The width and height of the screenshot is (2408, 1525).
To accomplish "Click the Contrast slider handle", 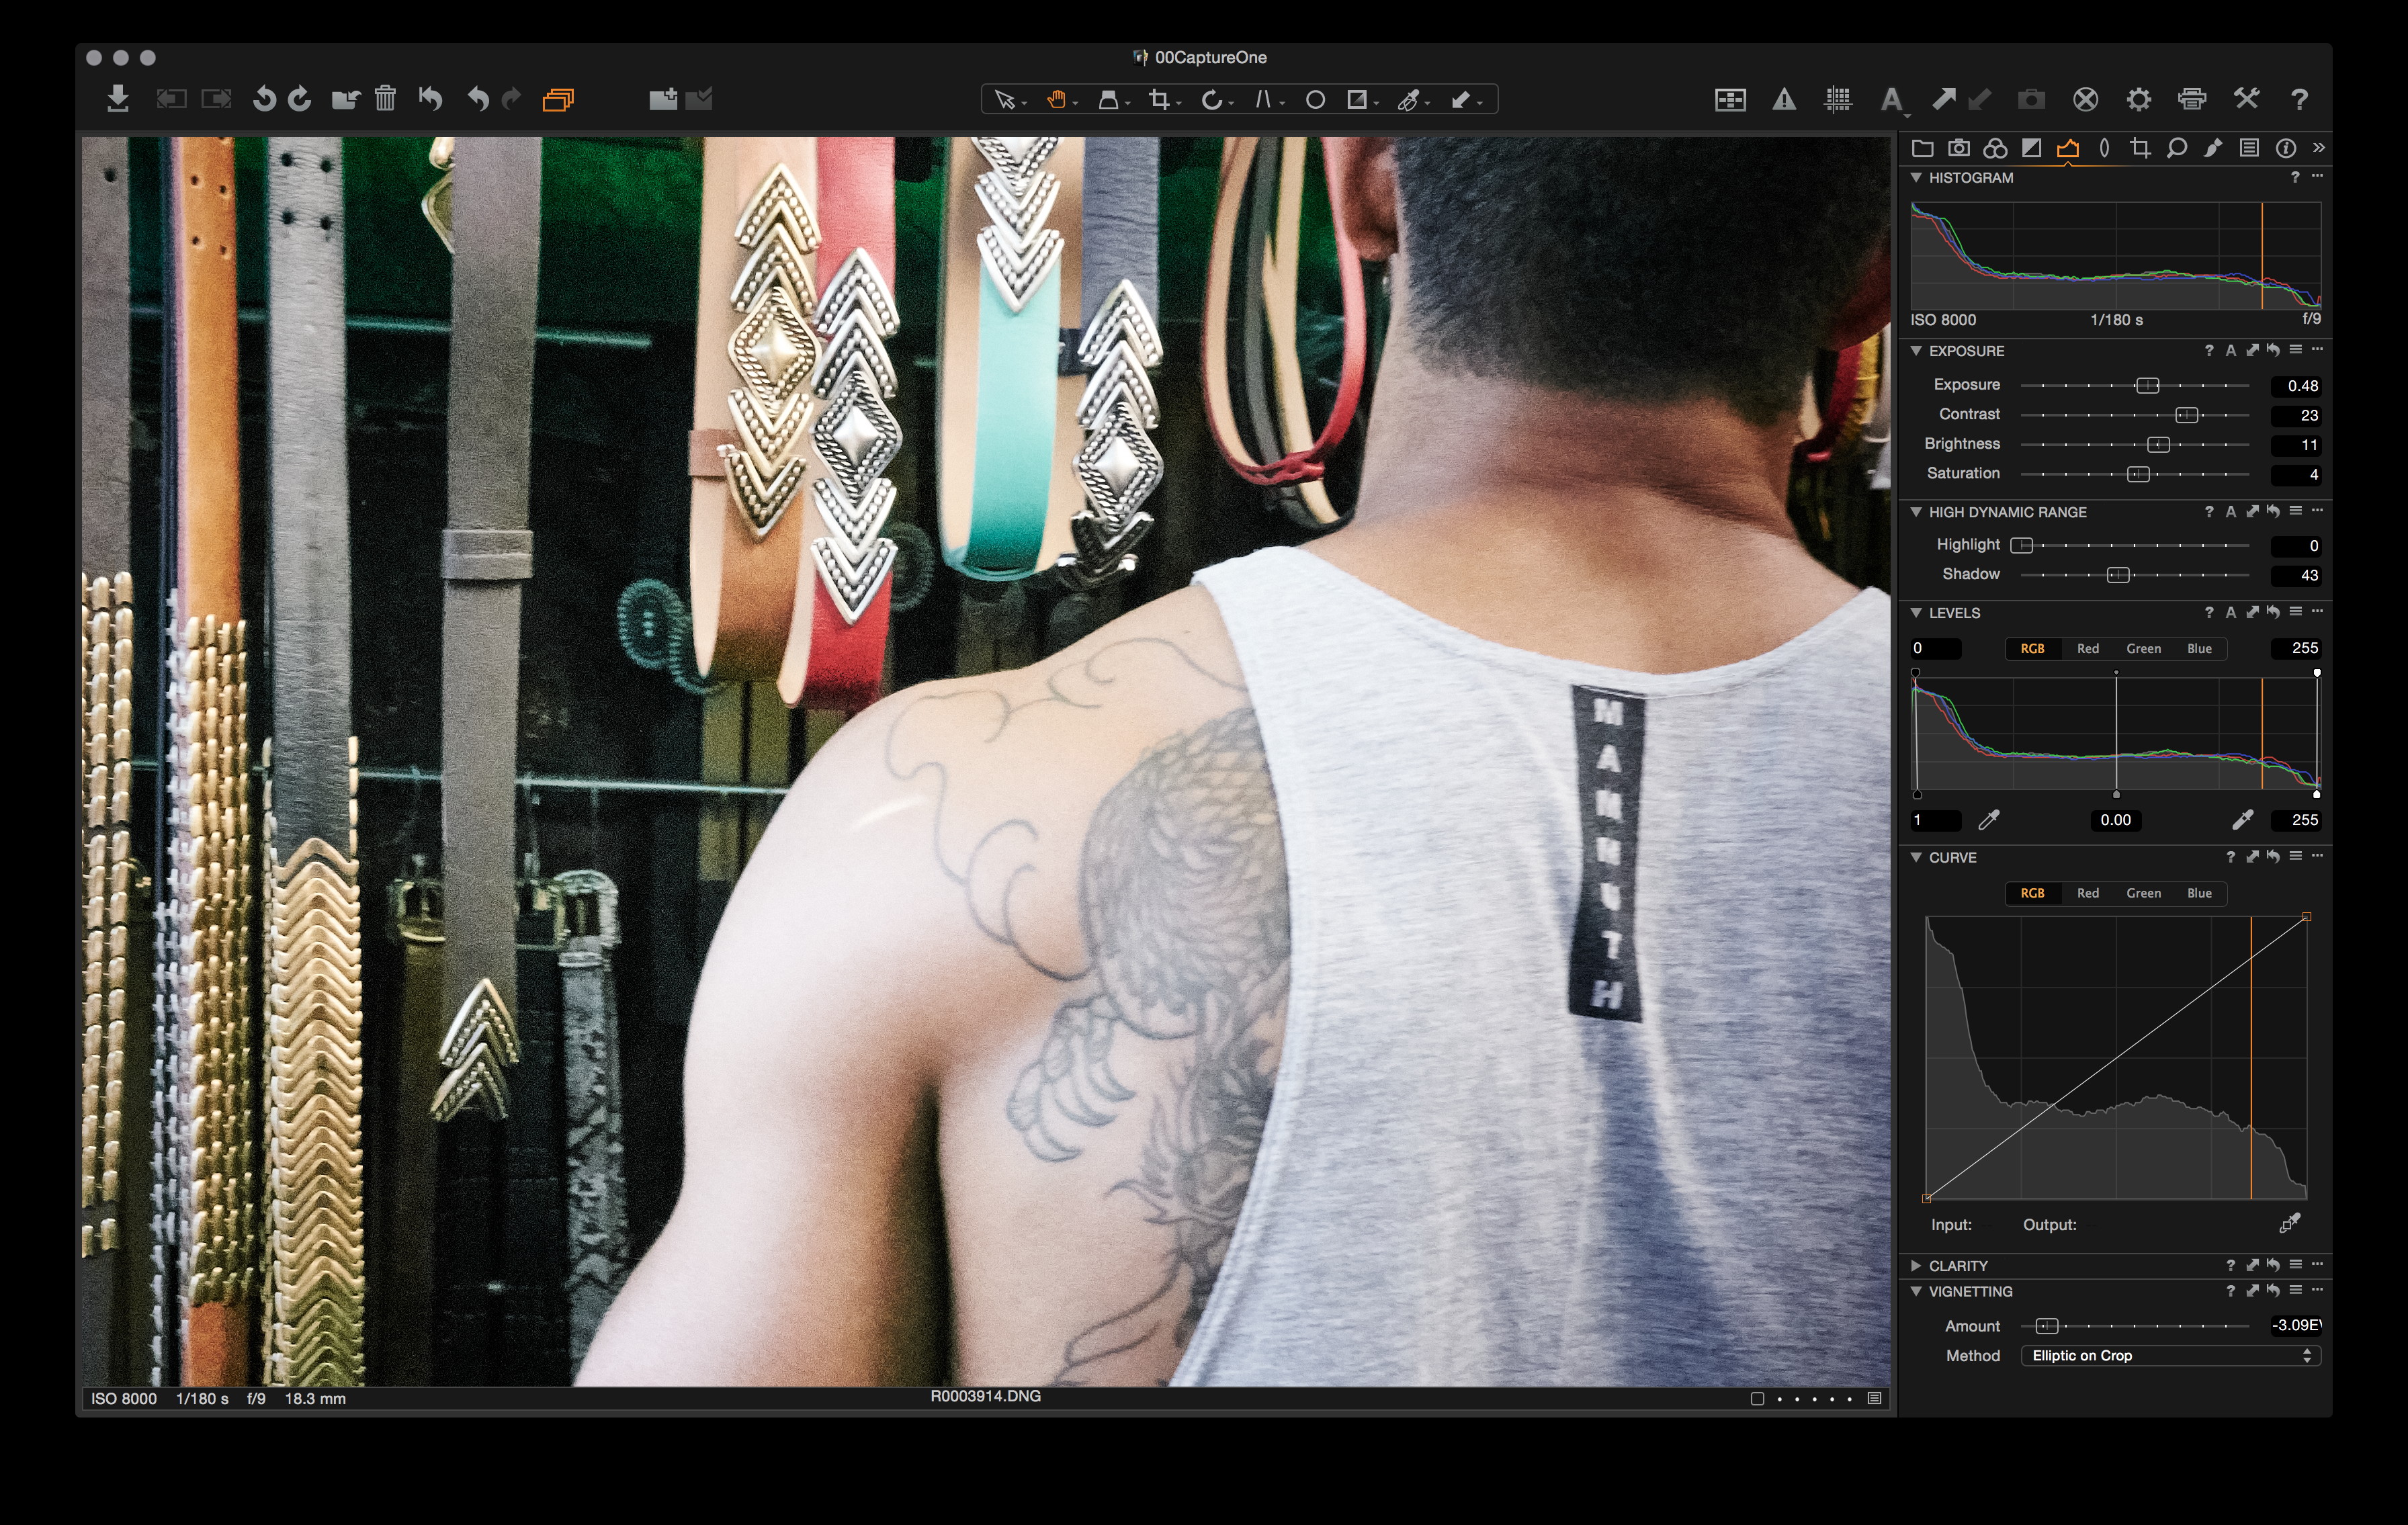I will (2186, 415).
